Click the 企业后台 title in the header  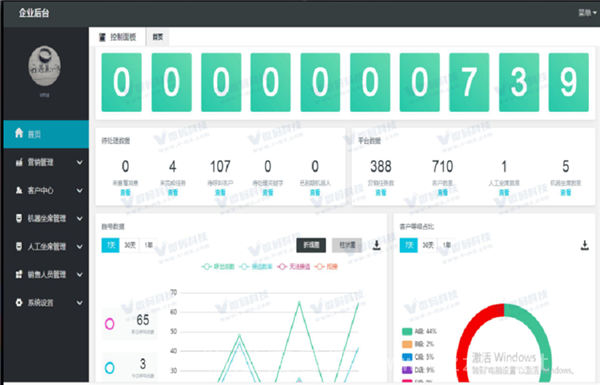click(34, 13)
